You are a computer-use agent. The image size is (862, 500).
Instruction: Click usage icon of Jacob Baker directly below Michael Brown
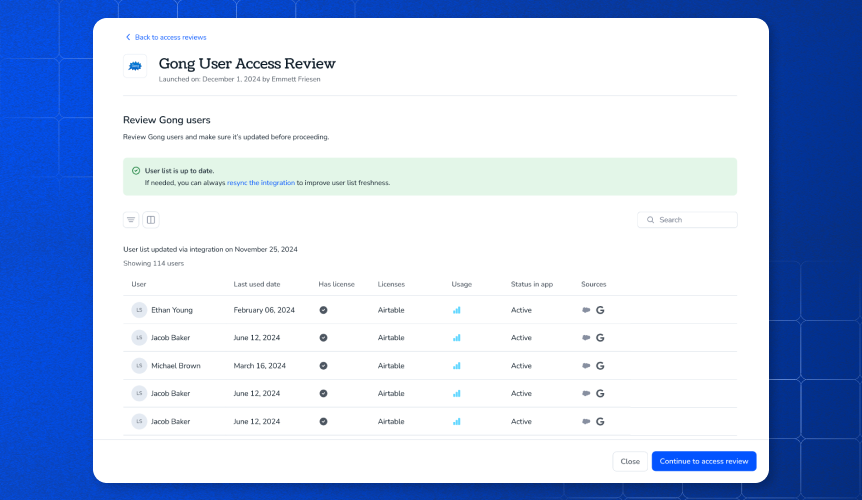tap(456, 393)
